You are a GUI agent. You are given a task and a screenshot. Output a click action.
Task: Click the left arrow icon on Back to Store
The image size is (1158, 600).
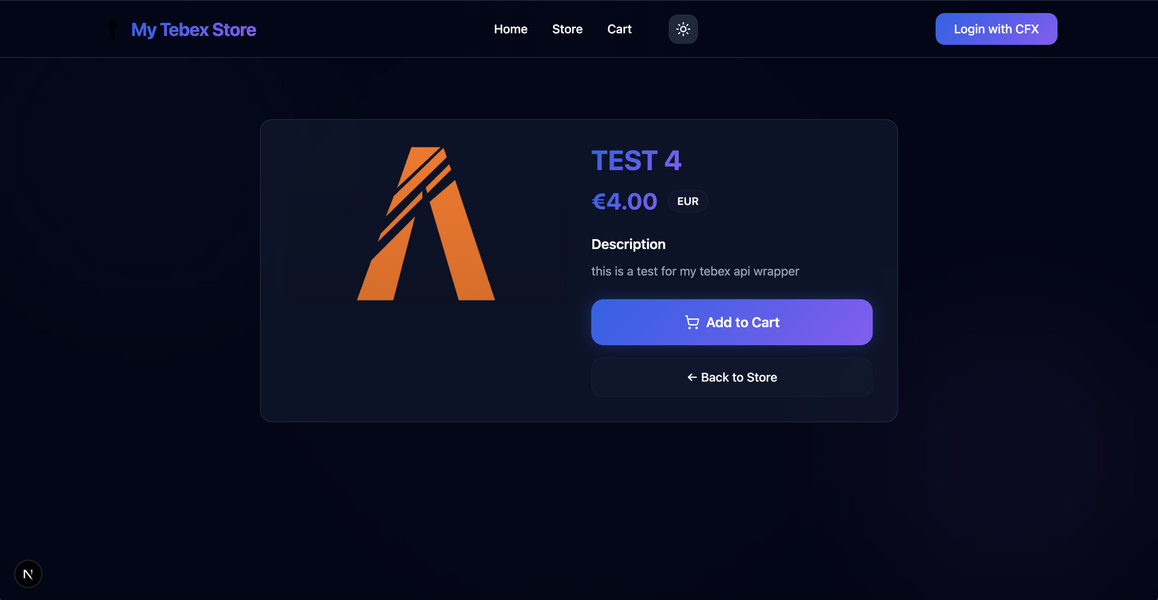[x=692, y=378]
